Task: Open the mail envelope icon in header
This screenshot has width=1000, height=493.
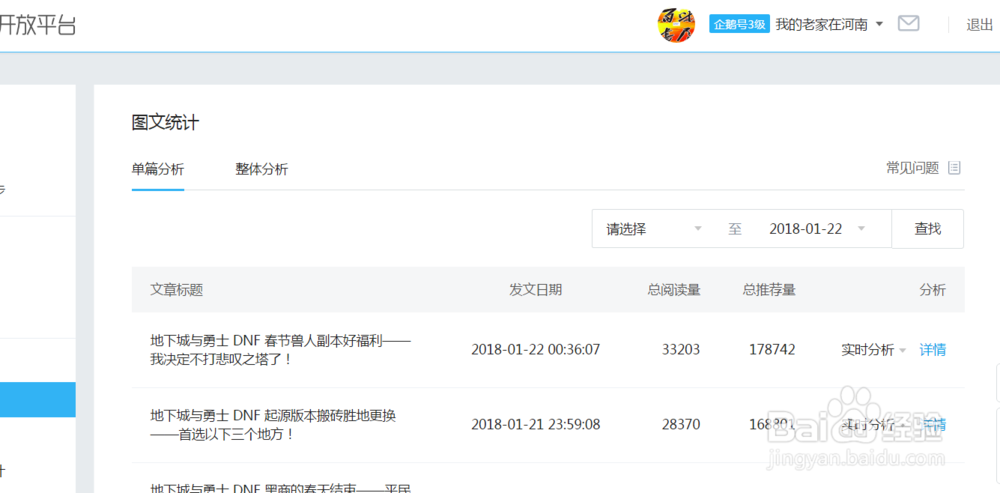Action: pyautogui.click(x=908, y=24)
